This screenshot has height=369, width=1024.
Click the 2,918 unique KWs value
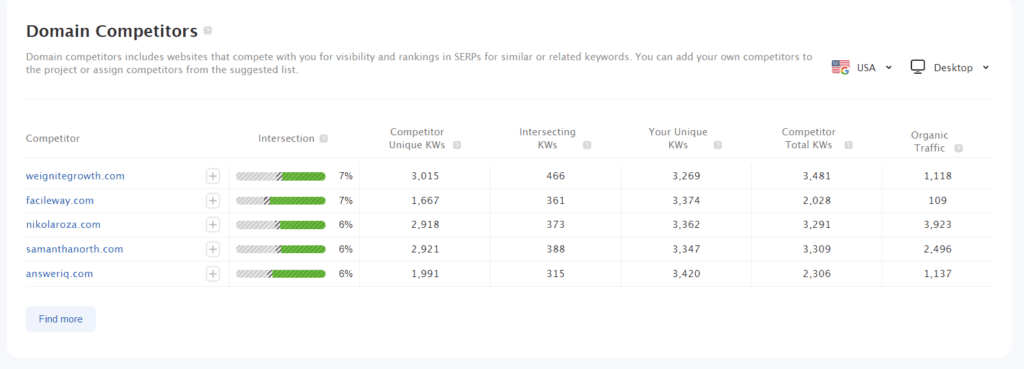(x=425, y=225)
